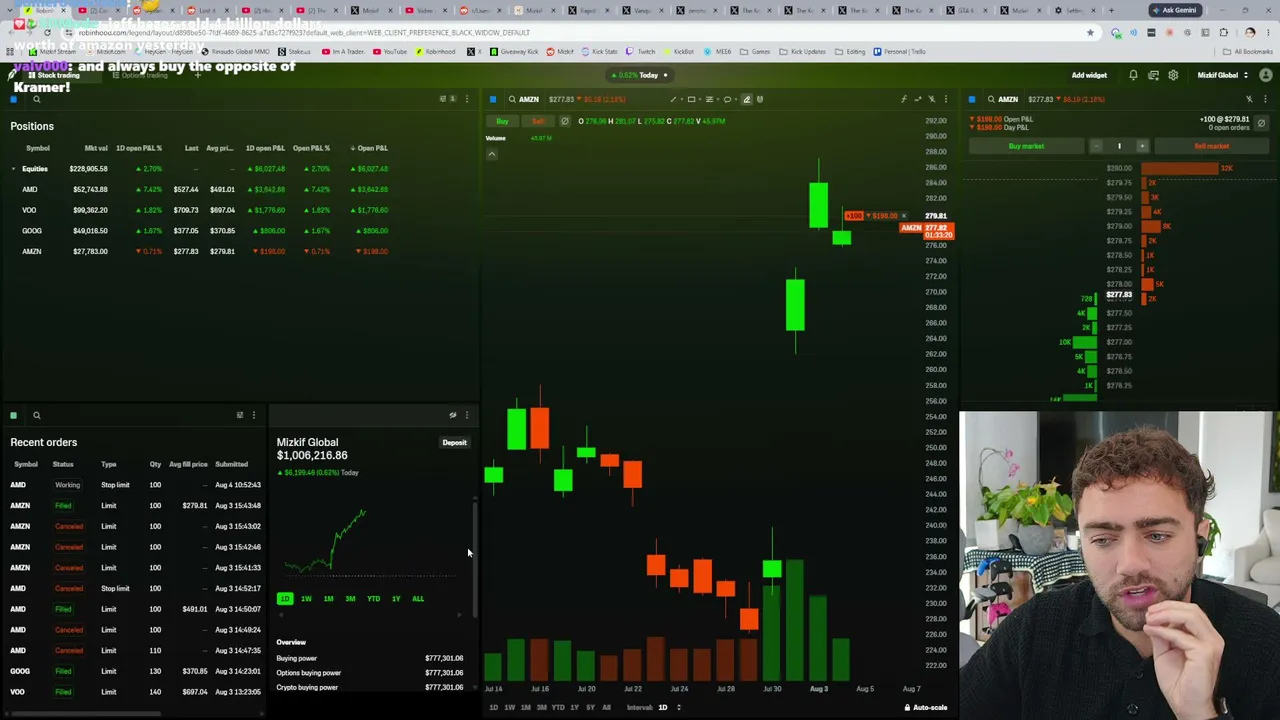Toggle trading tools icon in ladder header
This screenshot has height=720, width=1280.
coord(1249,99)
